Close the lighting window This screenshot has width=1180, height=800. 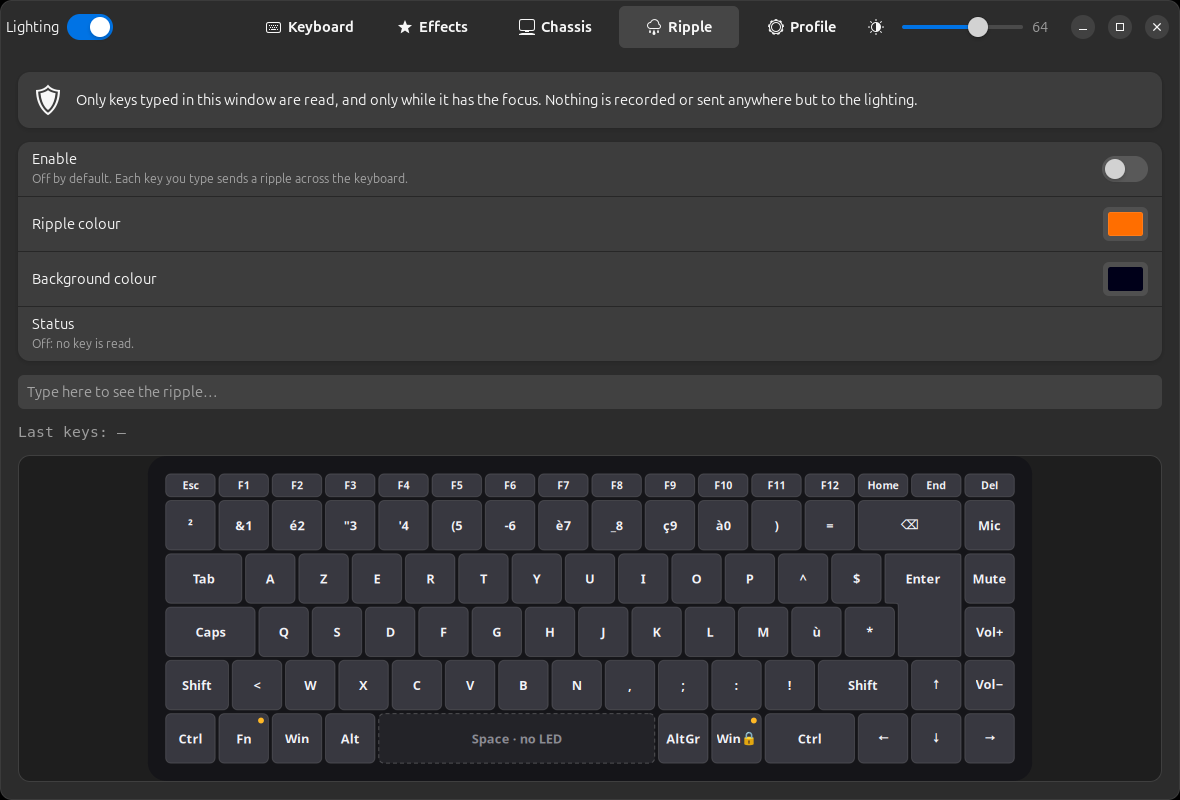1157,27
